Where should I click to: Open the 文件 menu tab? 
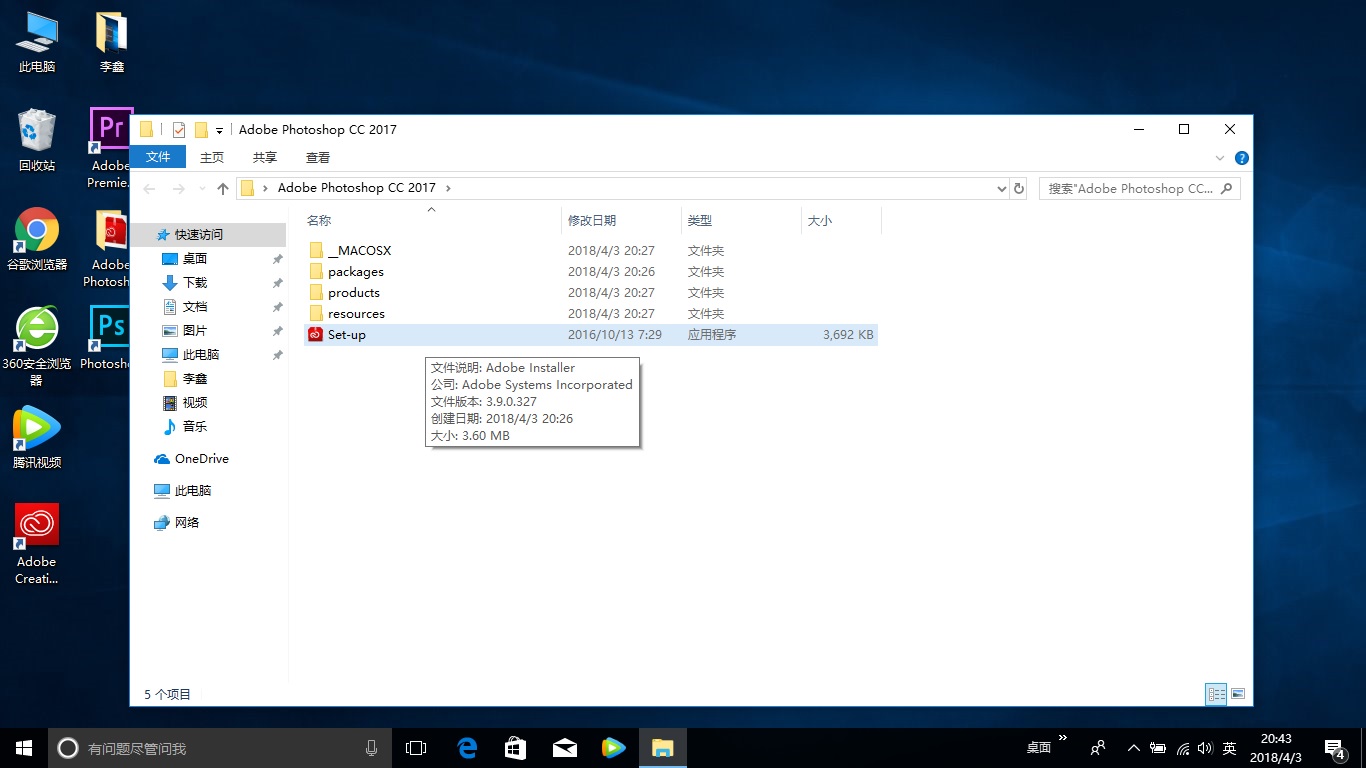point(158,157)
